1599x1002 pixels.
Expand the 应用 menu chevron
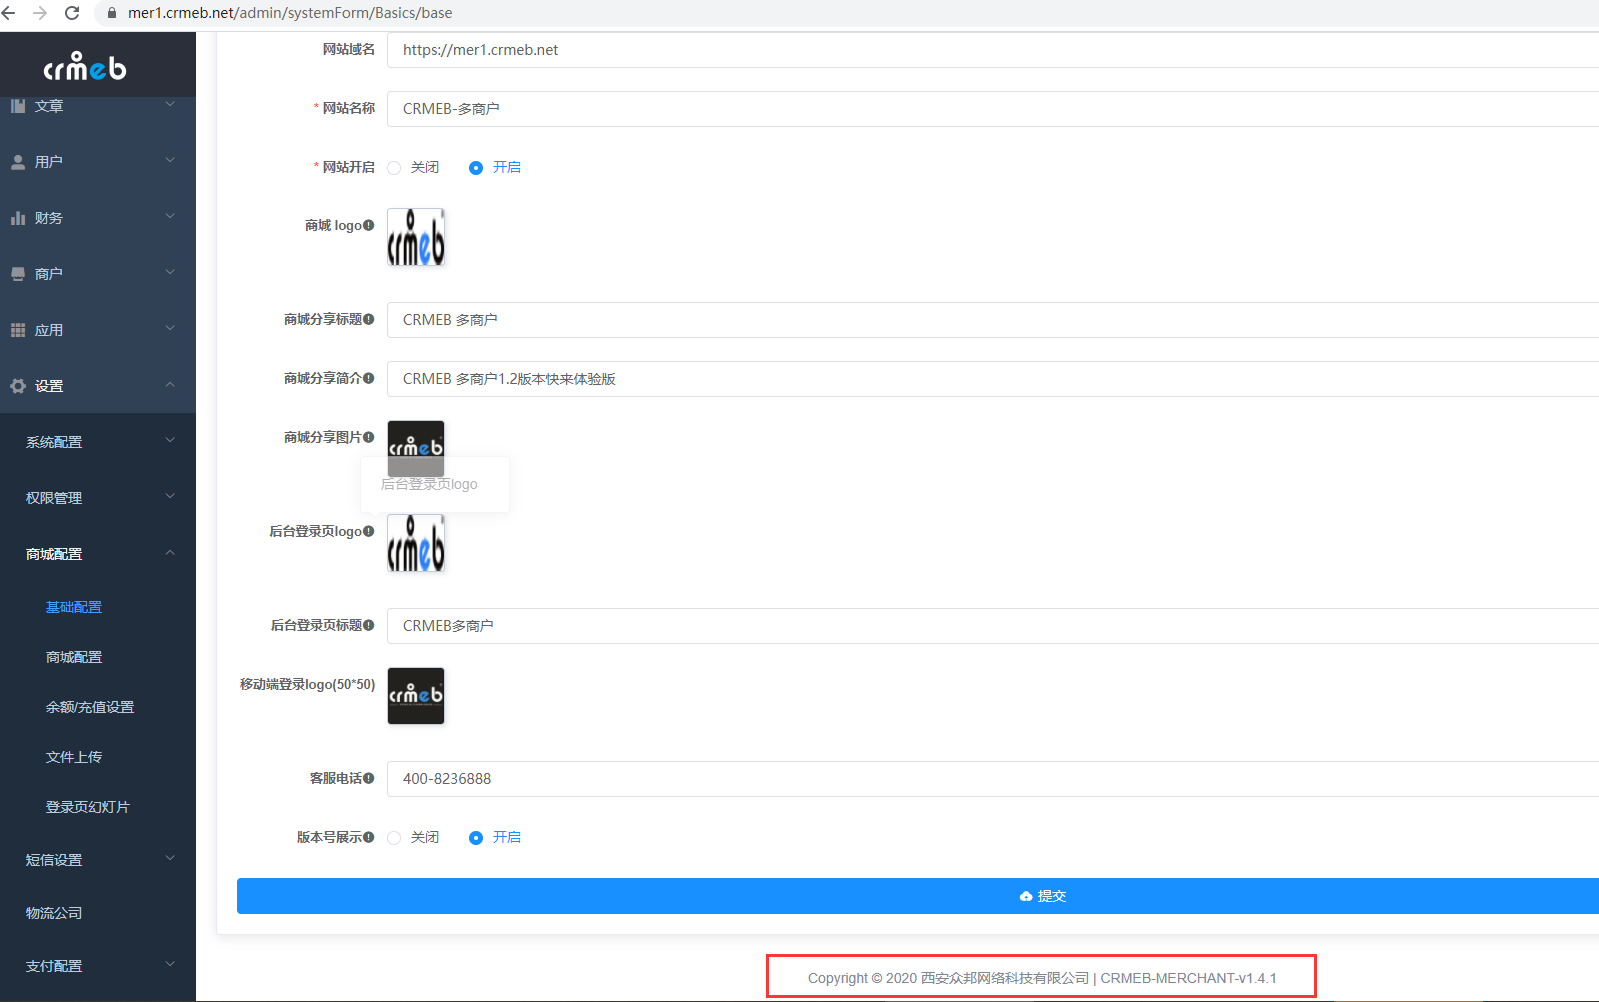tap(170, 328)
